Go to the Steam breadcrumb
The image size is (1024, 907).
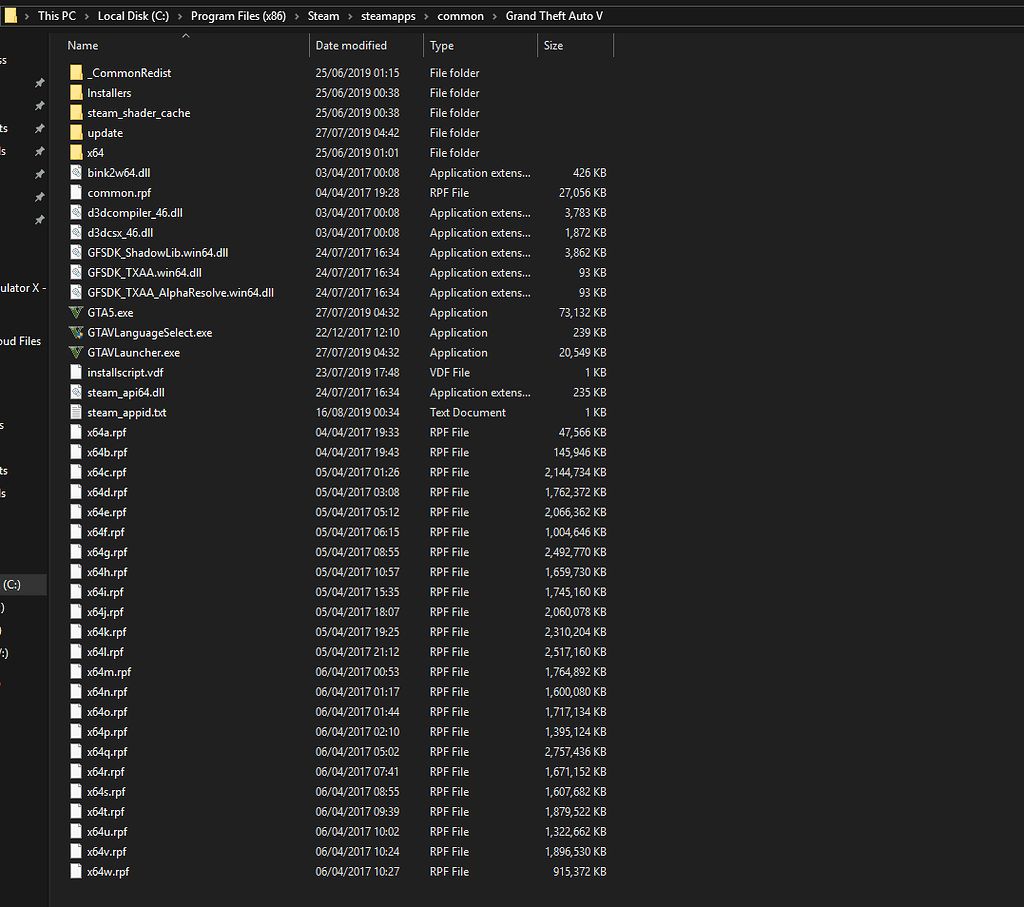pyautogui.click(x=323, y=16)
